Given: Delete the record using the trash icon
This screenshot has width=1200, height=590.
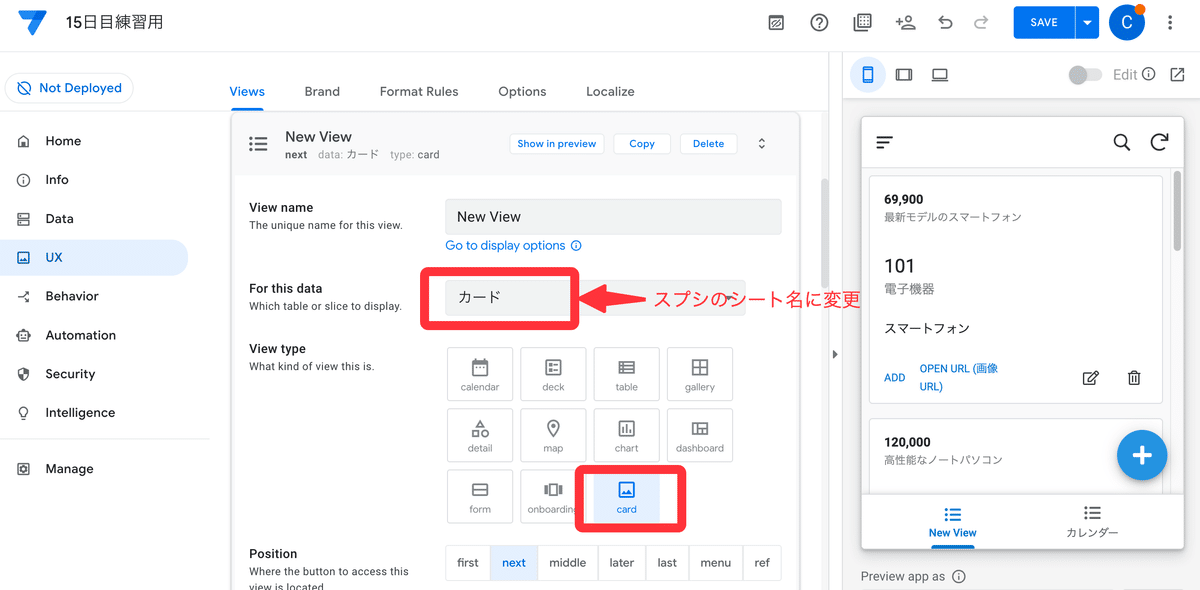Looking at the screenshot, I should [x=1133, y=377].
